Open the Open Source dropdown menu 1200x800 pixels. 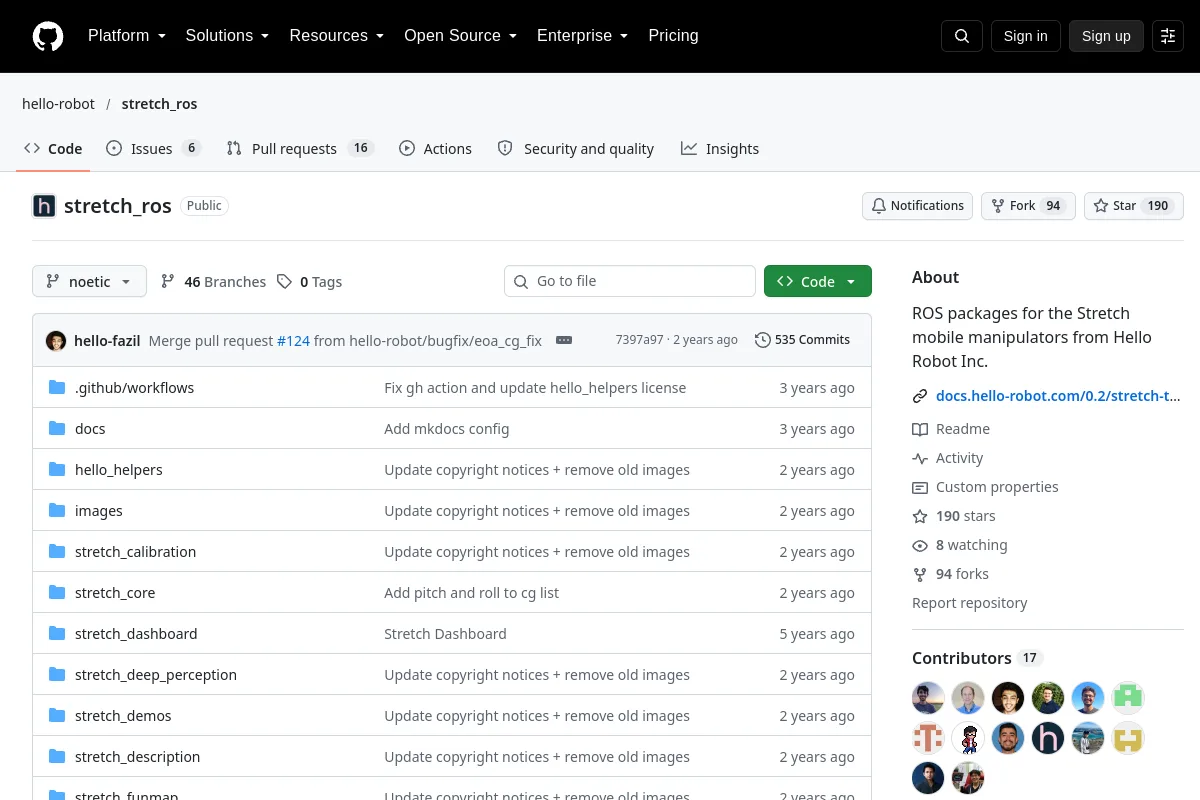tap(460, 36)
